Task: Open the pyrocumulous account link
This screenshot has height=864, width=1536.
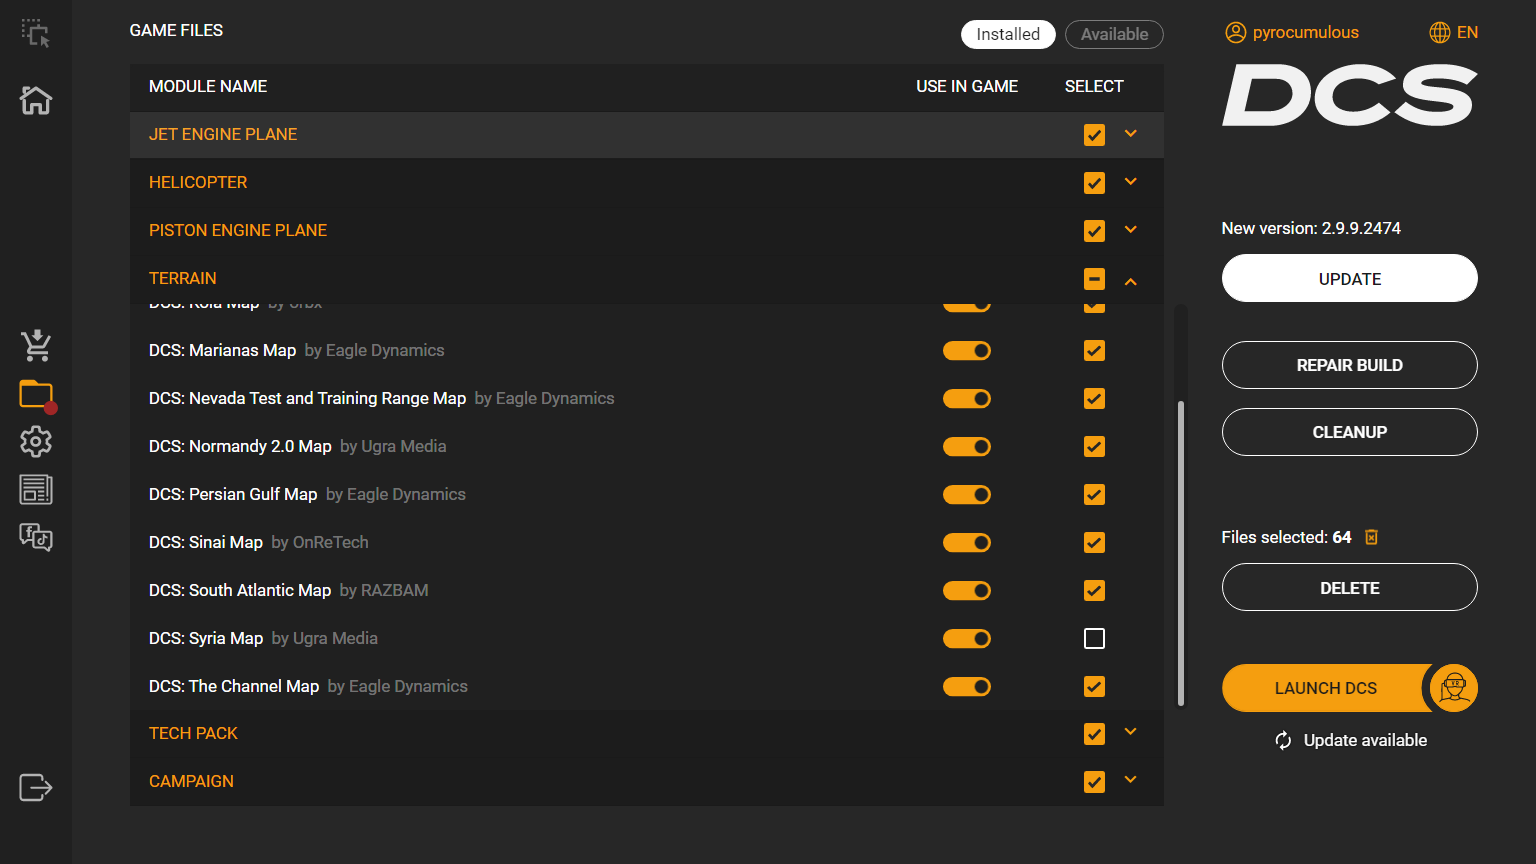Action: pos(1305,32)
